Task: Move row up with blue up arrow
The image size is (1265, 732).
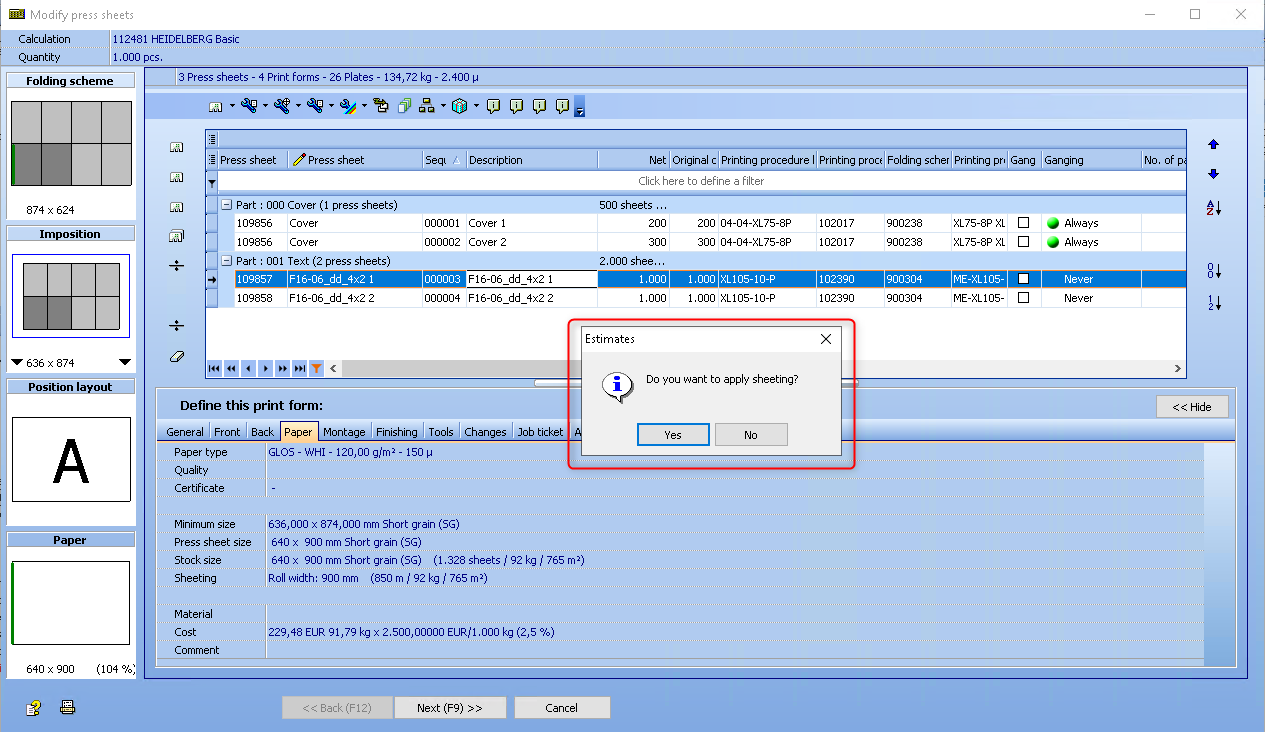Action: (1214, 144)
